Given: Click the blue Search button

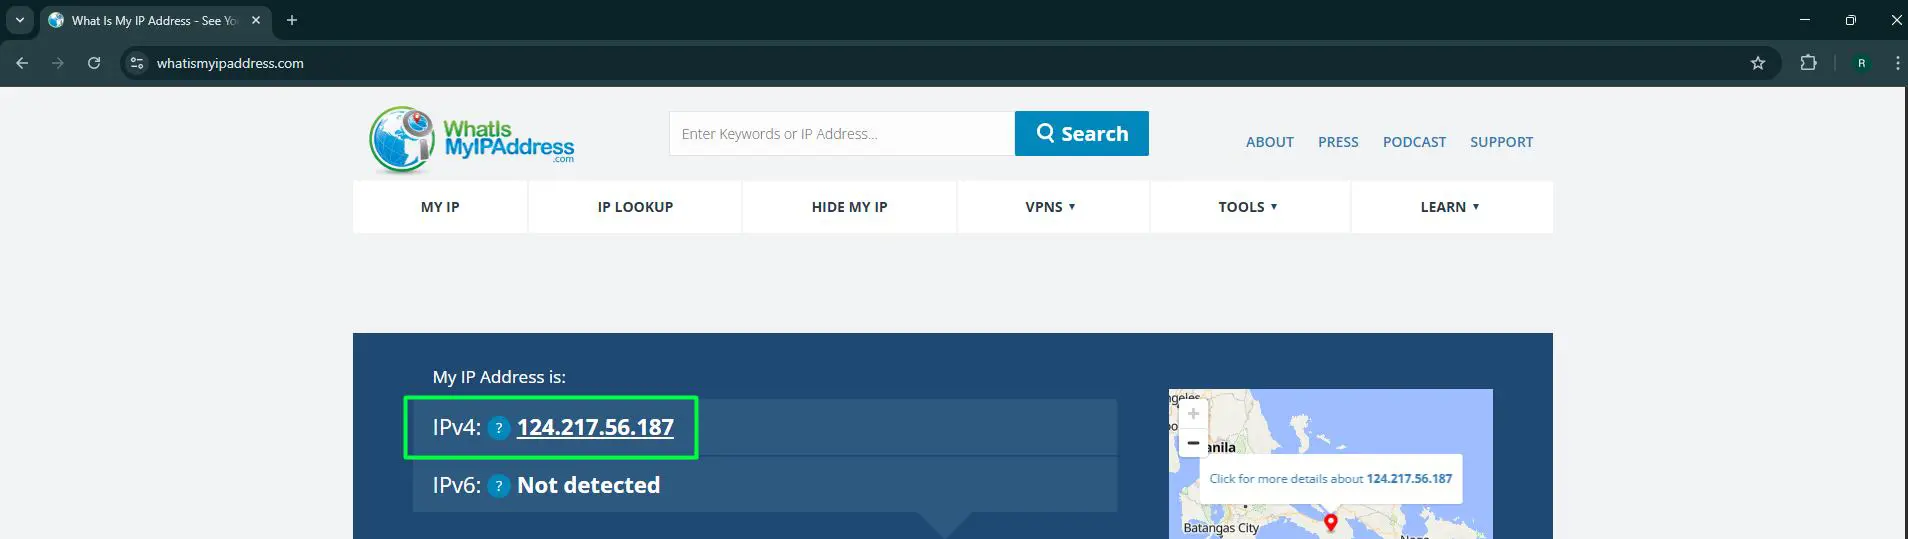Looking at the screenshot, I should [1082, 134].
